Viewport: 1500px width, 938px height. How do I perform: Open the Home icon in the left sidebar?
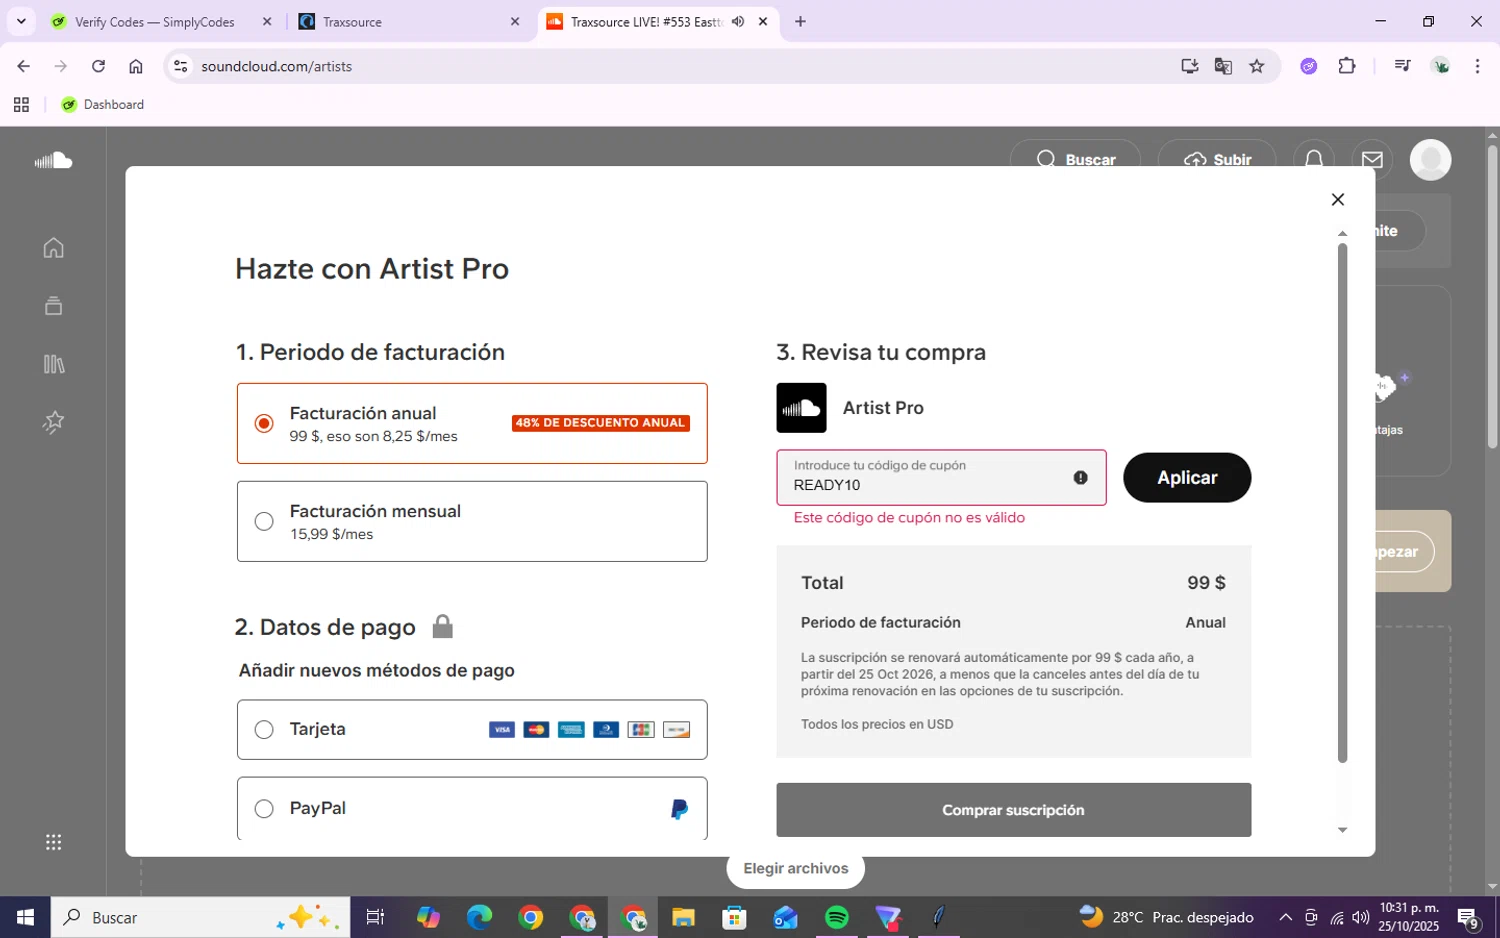[x=54, y=248]
